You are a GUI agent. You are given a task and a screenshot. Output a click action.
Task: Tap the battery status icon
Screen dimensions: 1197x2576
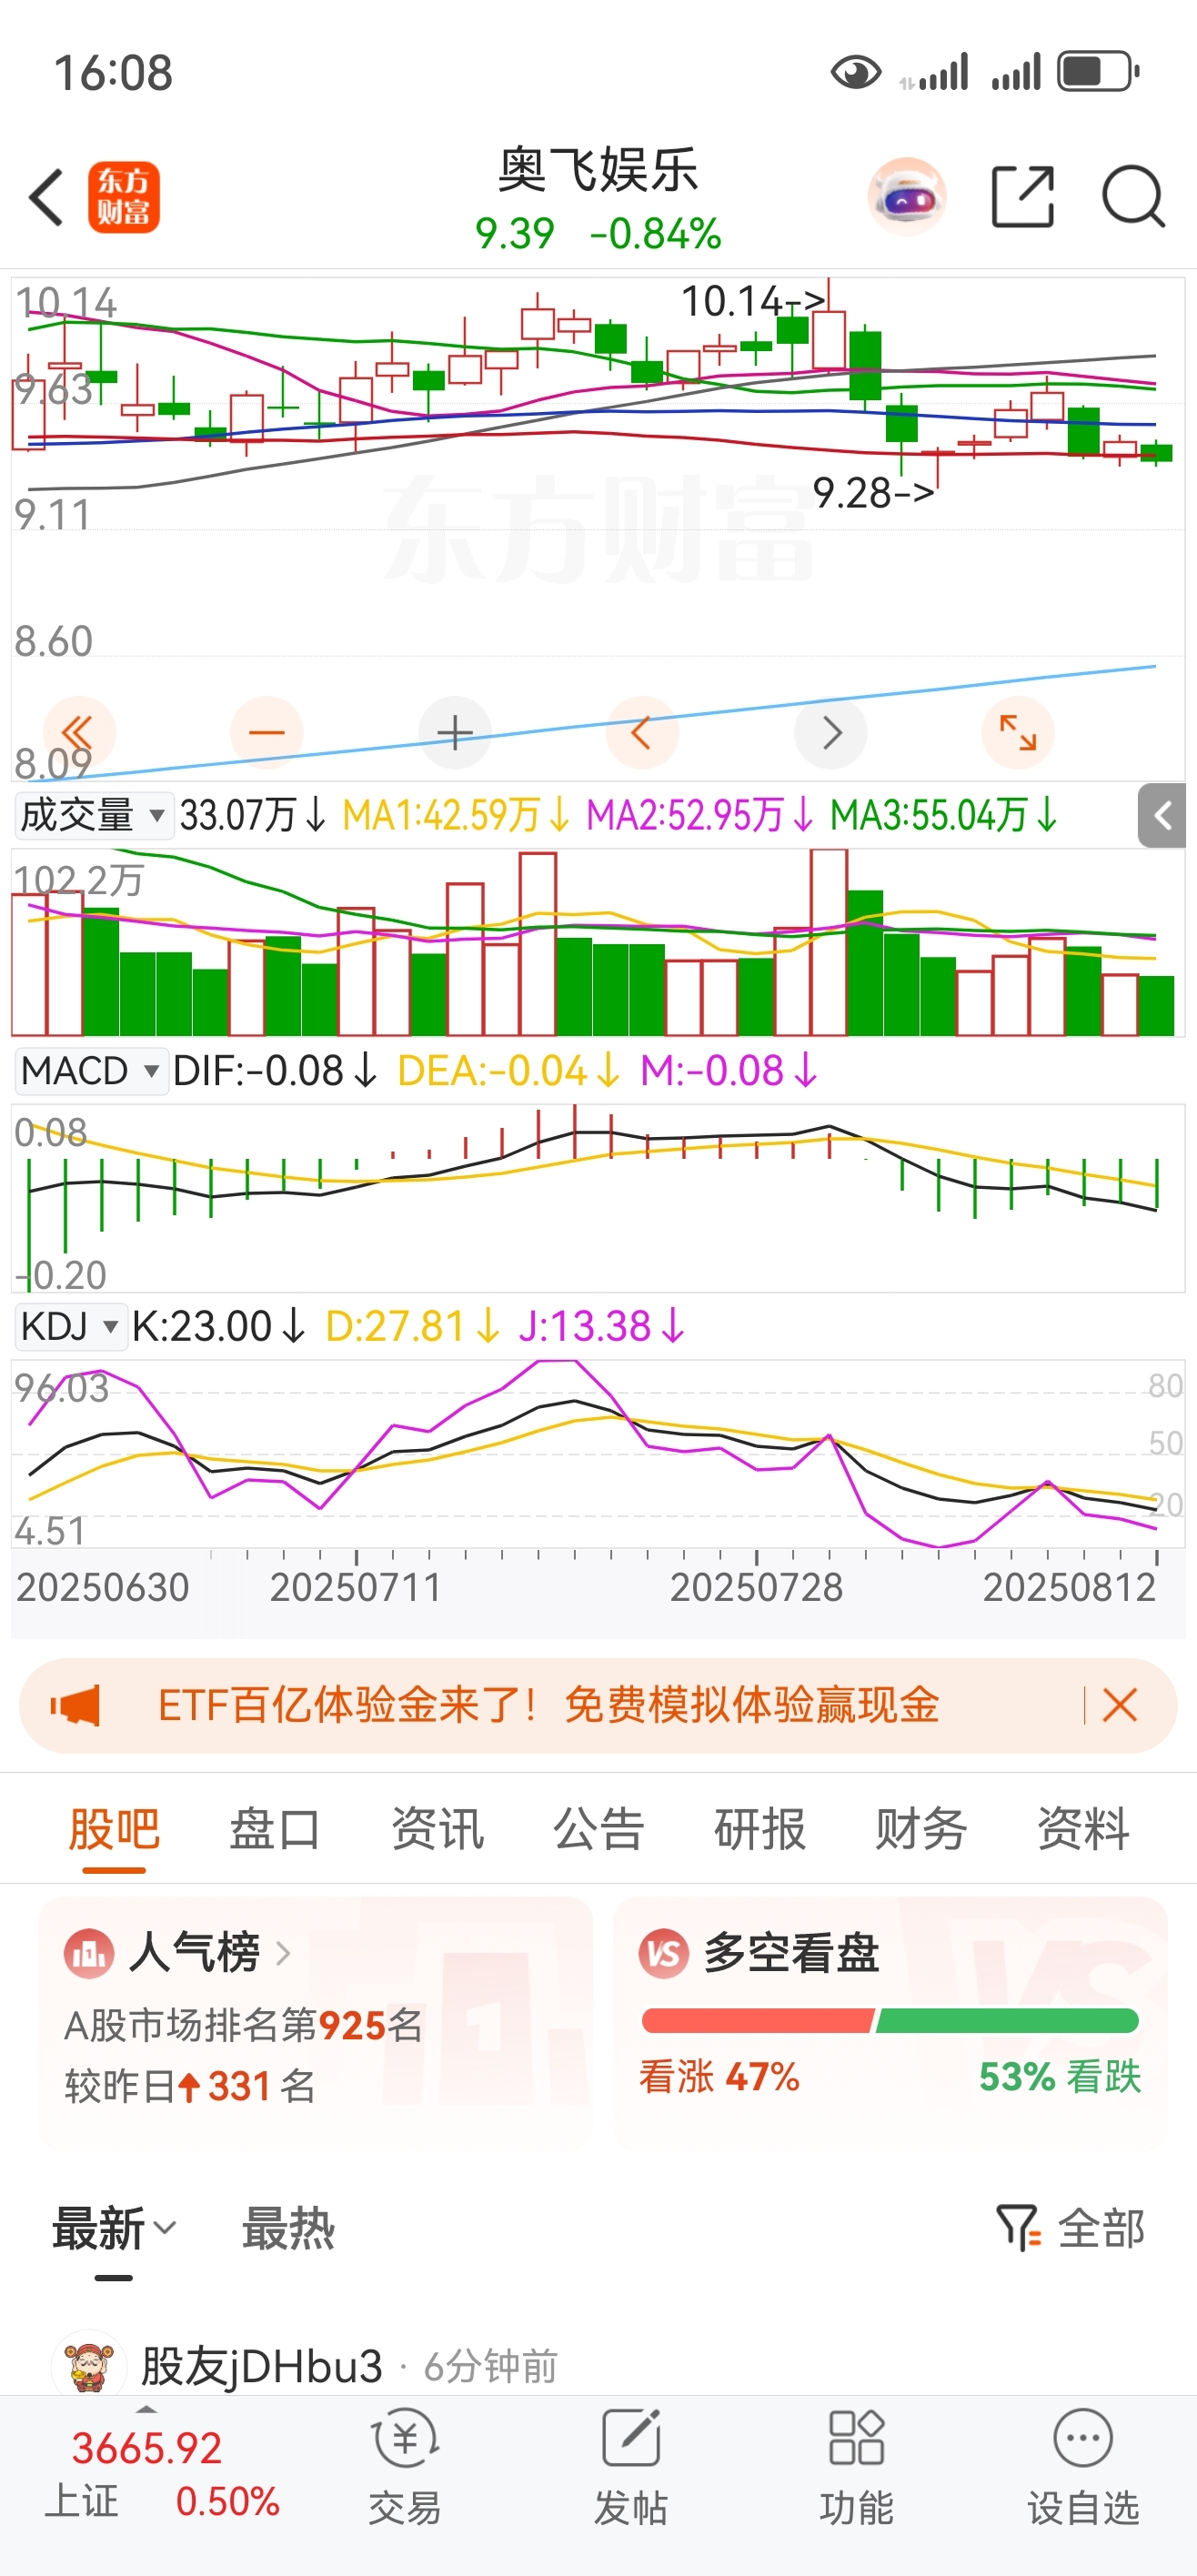pyautogui.click(x=1098, y=72)
